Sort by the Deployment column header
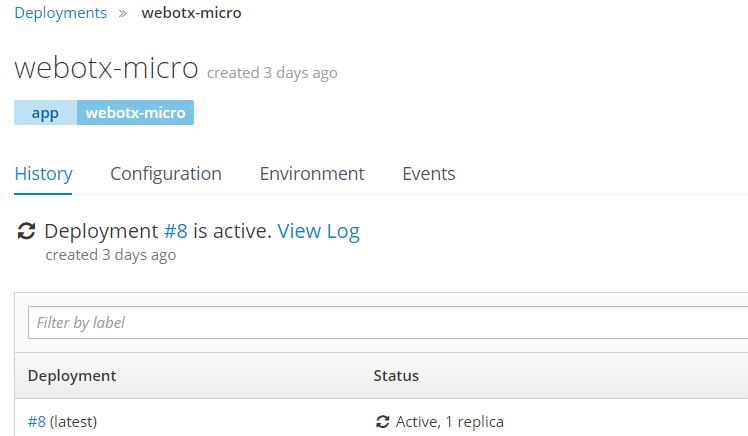Screen dimensions: 748x436 (x=72, y=376)
